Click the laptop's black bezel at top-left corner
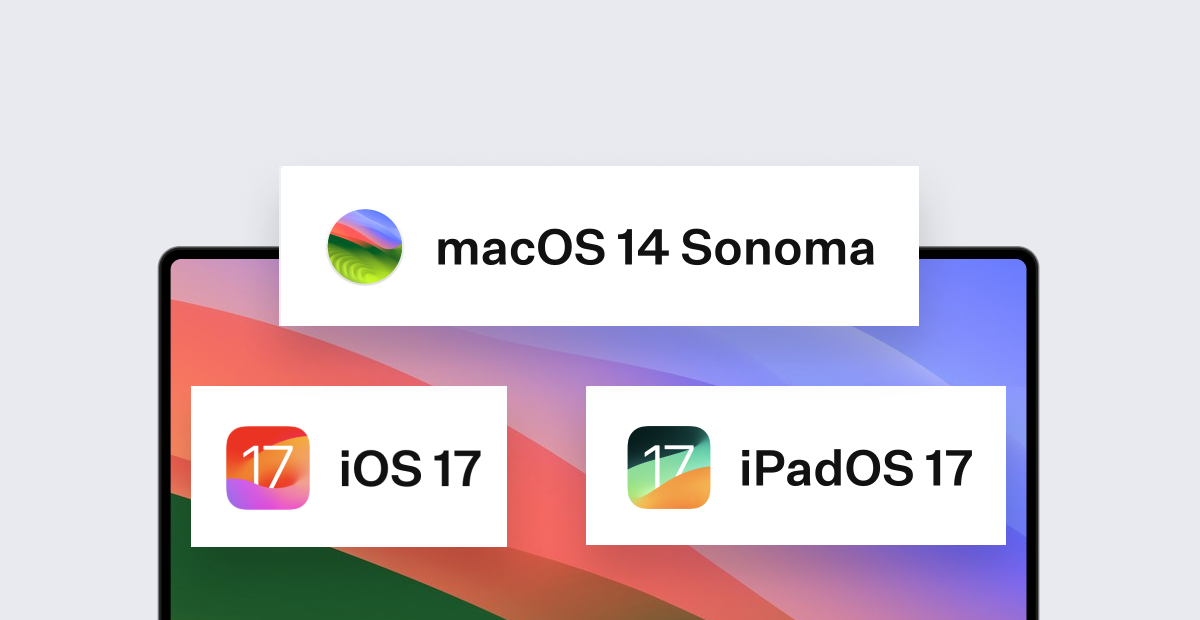This screenshot has height=620, width=1200. click(x=166, y=256)
